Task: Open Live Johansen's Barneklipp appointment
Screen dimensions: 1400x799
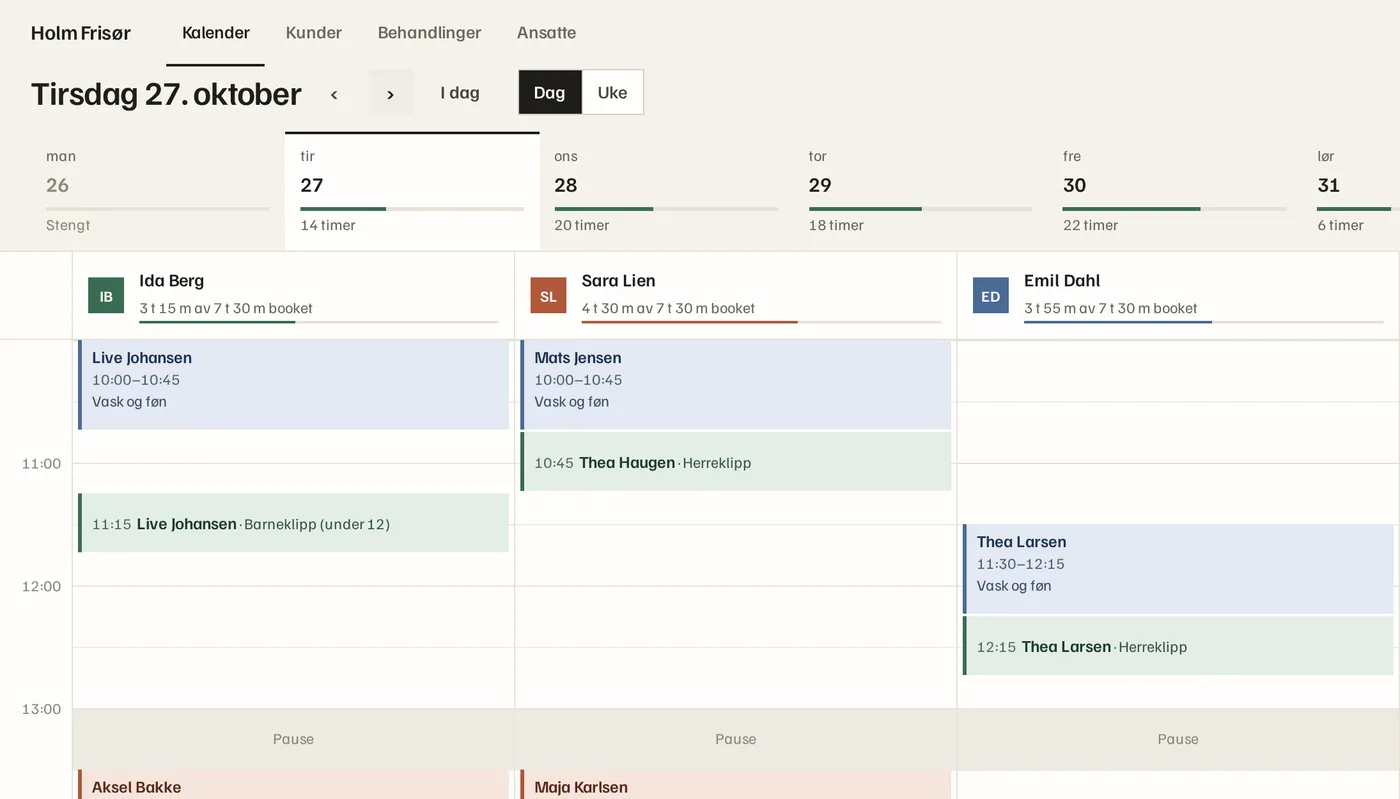Action: tap(293, 523)
